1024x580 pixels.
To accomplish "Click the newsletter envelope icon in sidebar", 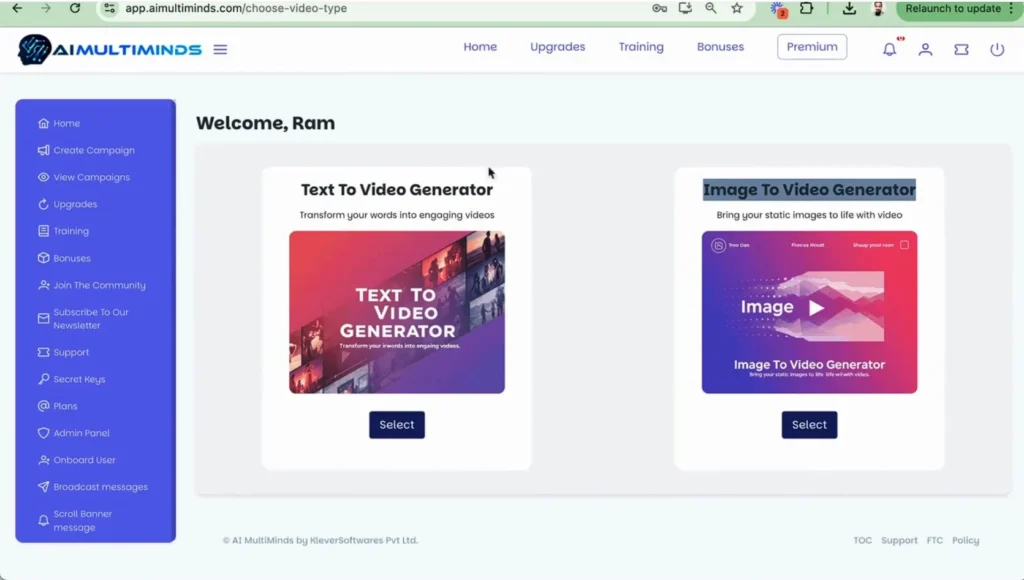I will (x=43, y=319).
